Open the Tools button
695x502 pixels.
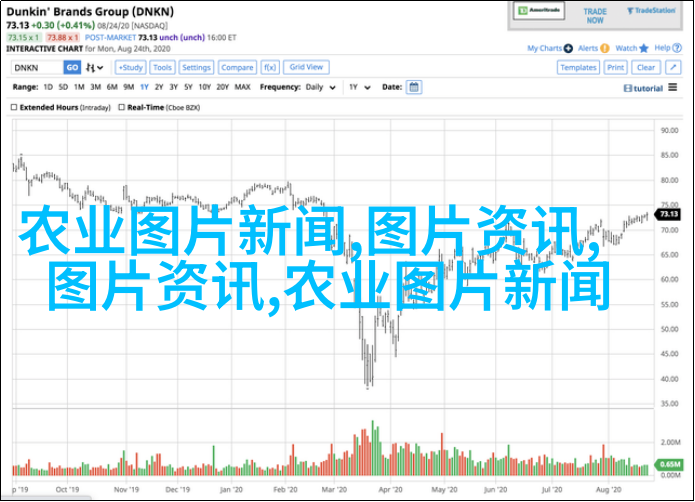[x=162, y=67]
